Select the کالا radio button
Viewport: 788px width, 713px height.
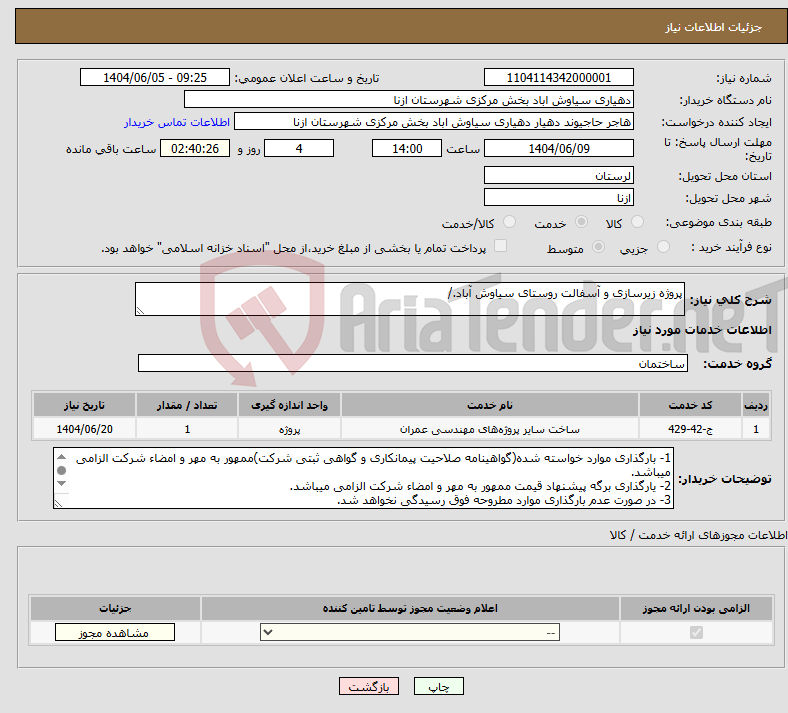(x=637, y=222)
